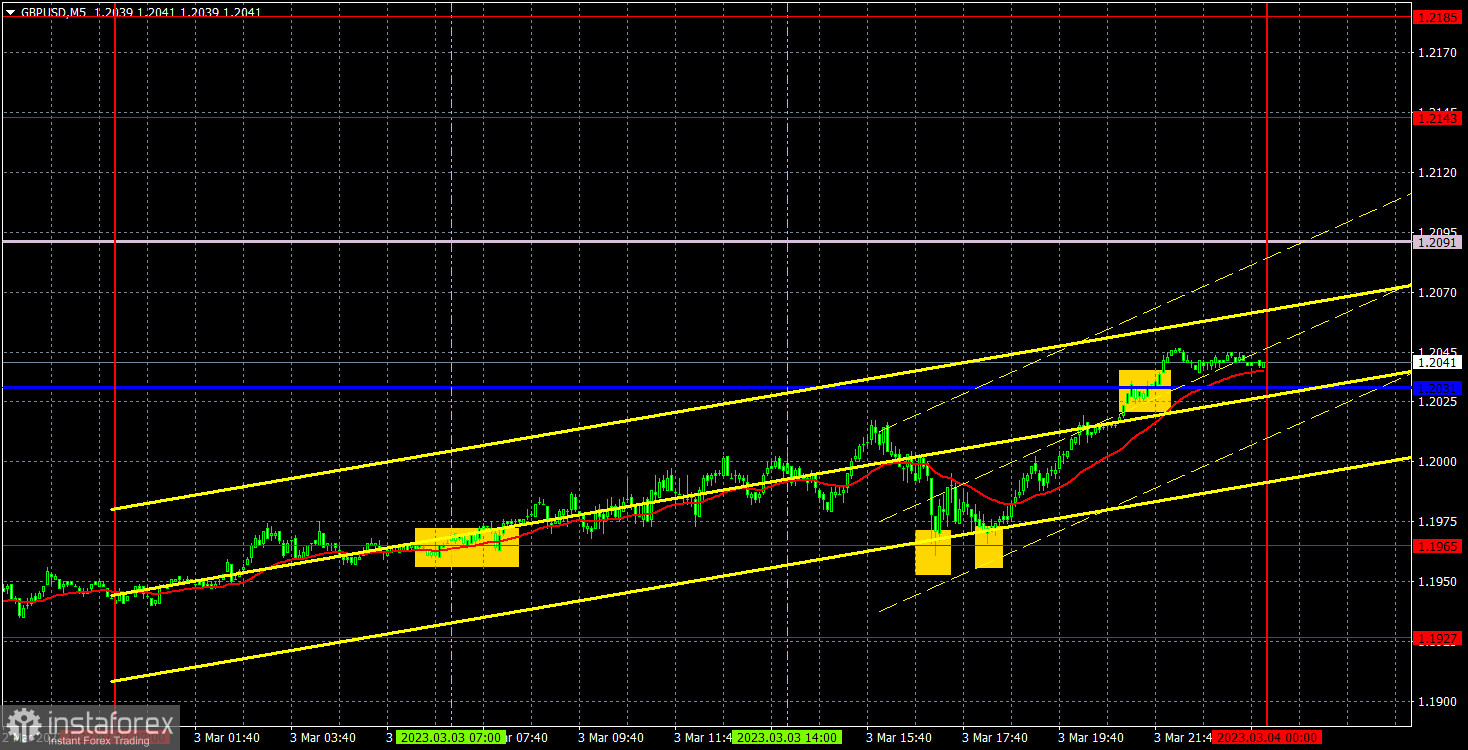
Task: Select the red 1.1927 price level label
Action: [x=1438, y=637]
